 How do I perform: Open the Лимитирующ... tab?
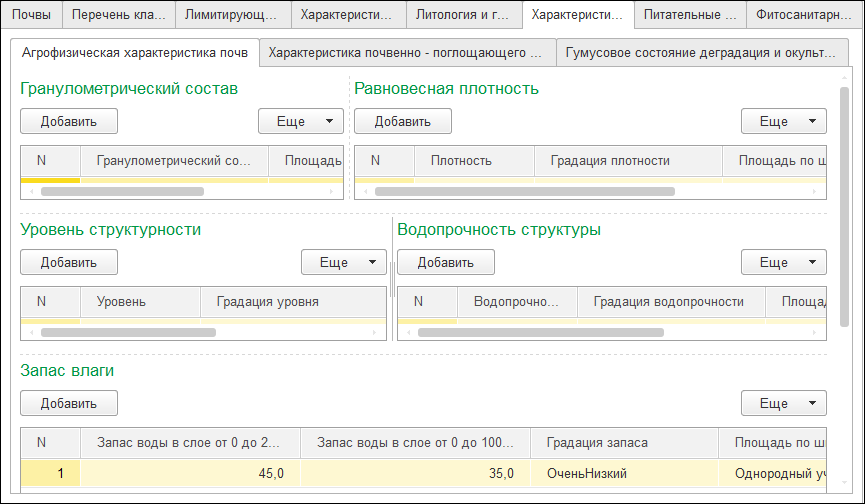click(234, 15)
